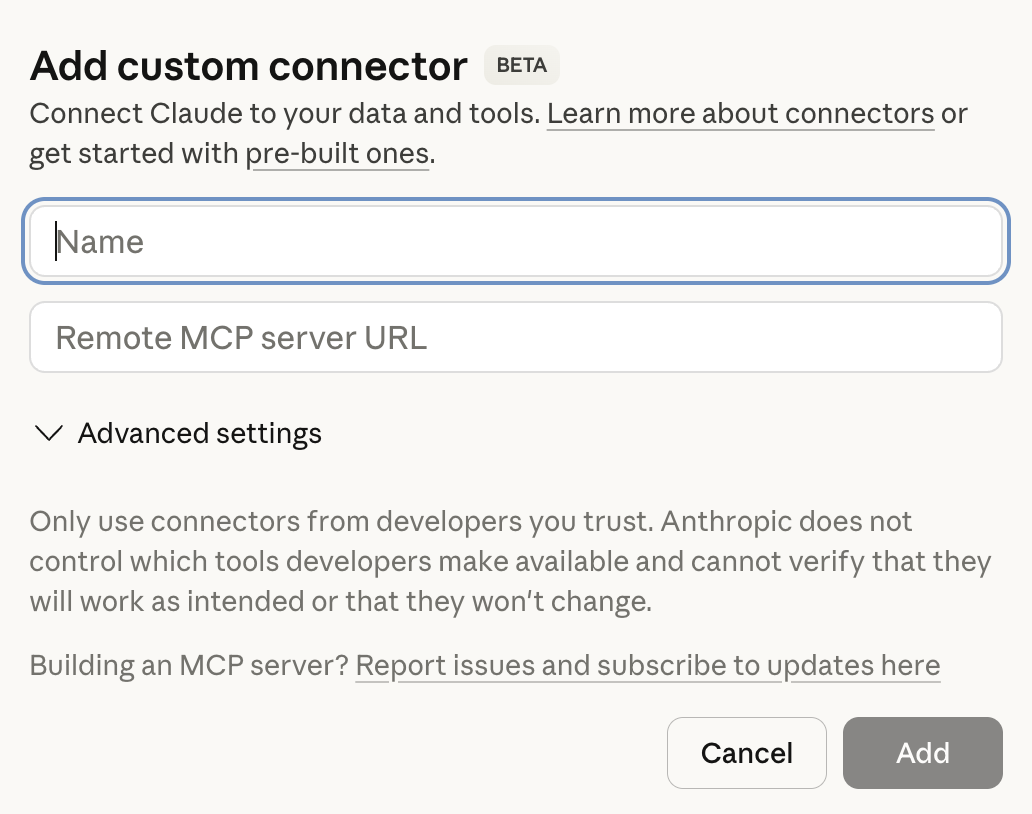1032x814 pixels.
Task: Open the Learn more about connectors link
Action: 739,113
